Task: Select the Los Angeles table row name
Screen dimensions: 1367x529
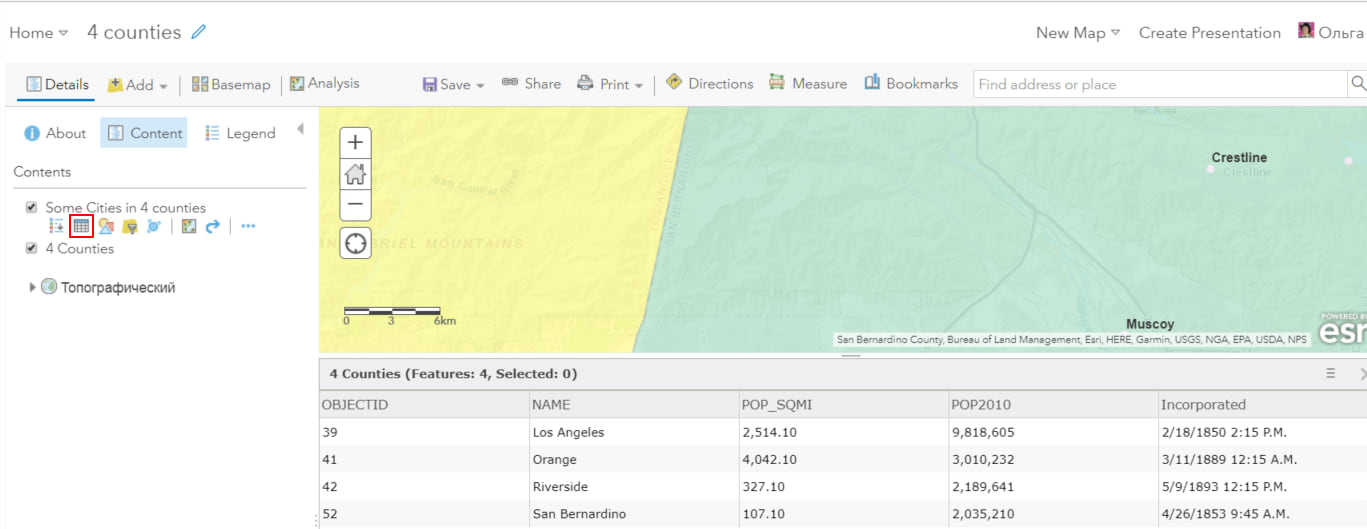Action: 568,433
